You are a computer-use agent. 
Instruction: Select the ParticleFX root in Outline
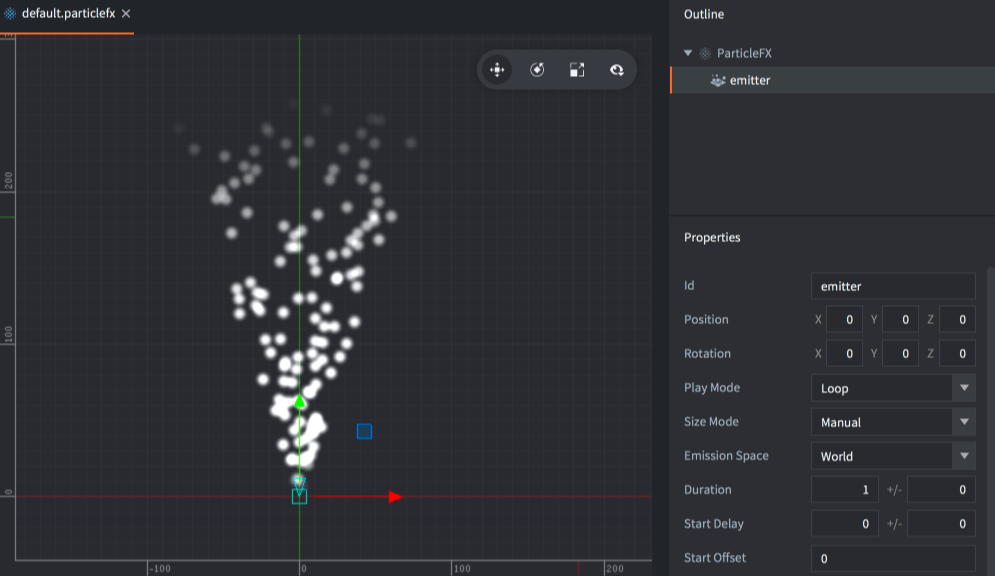pos(743,54)
